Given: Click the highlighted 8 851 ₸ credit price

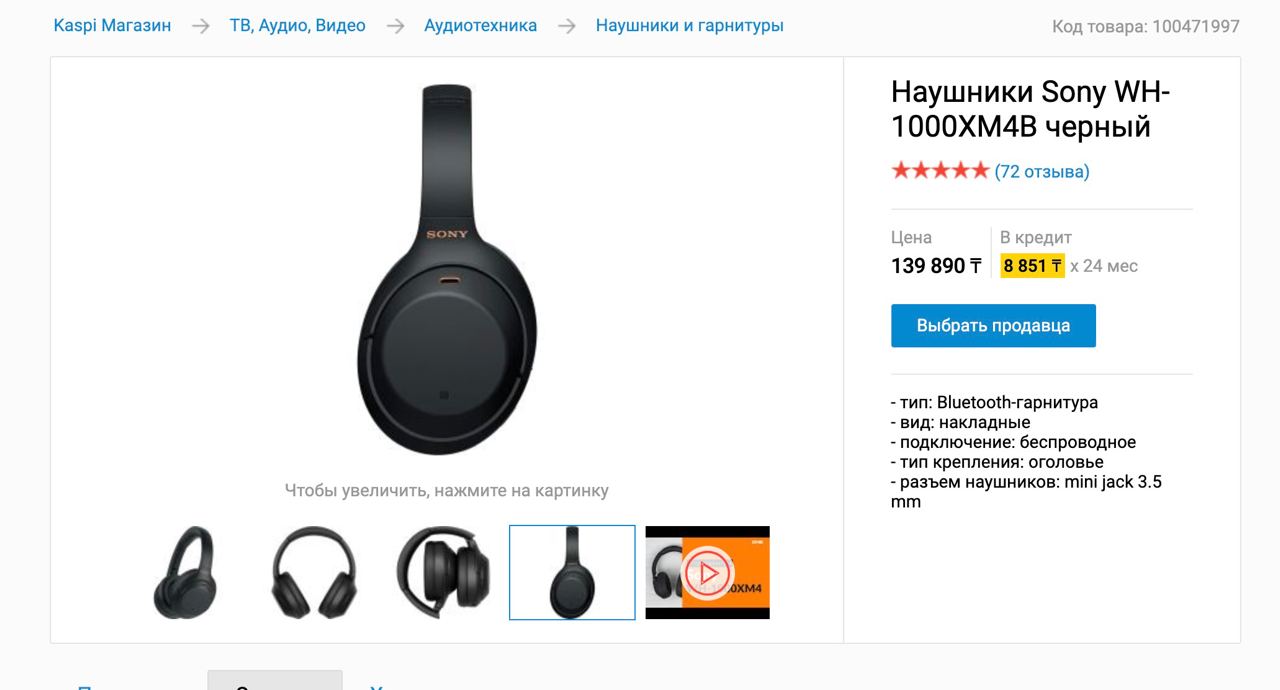Looking at the screenshot, I should tap(1032, 266).
